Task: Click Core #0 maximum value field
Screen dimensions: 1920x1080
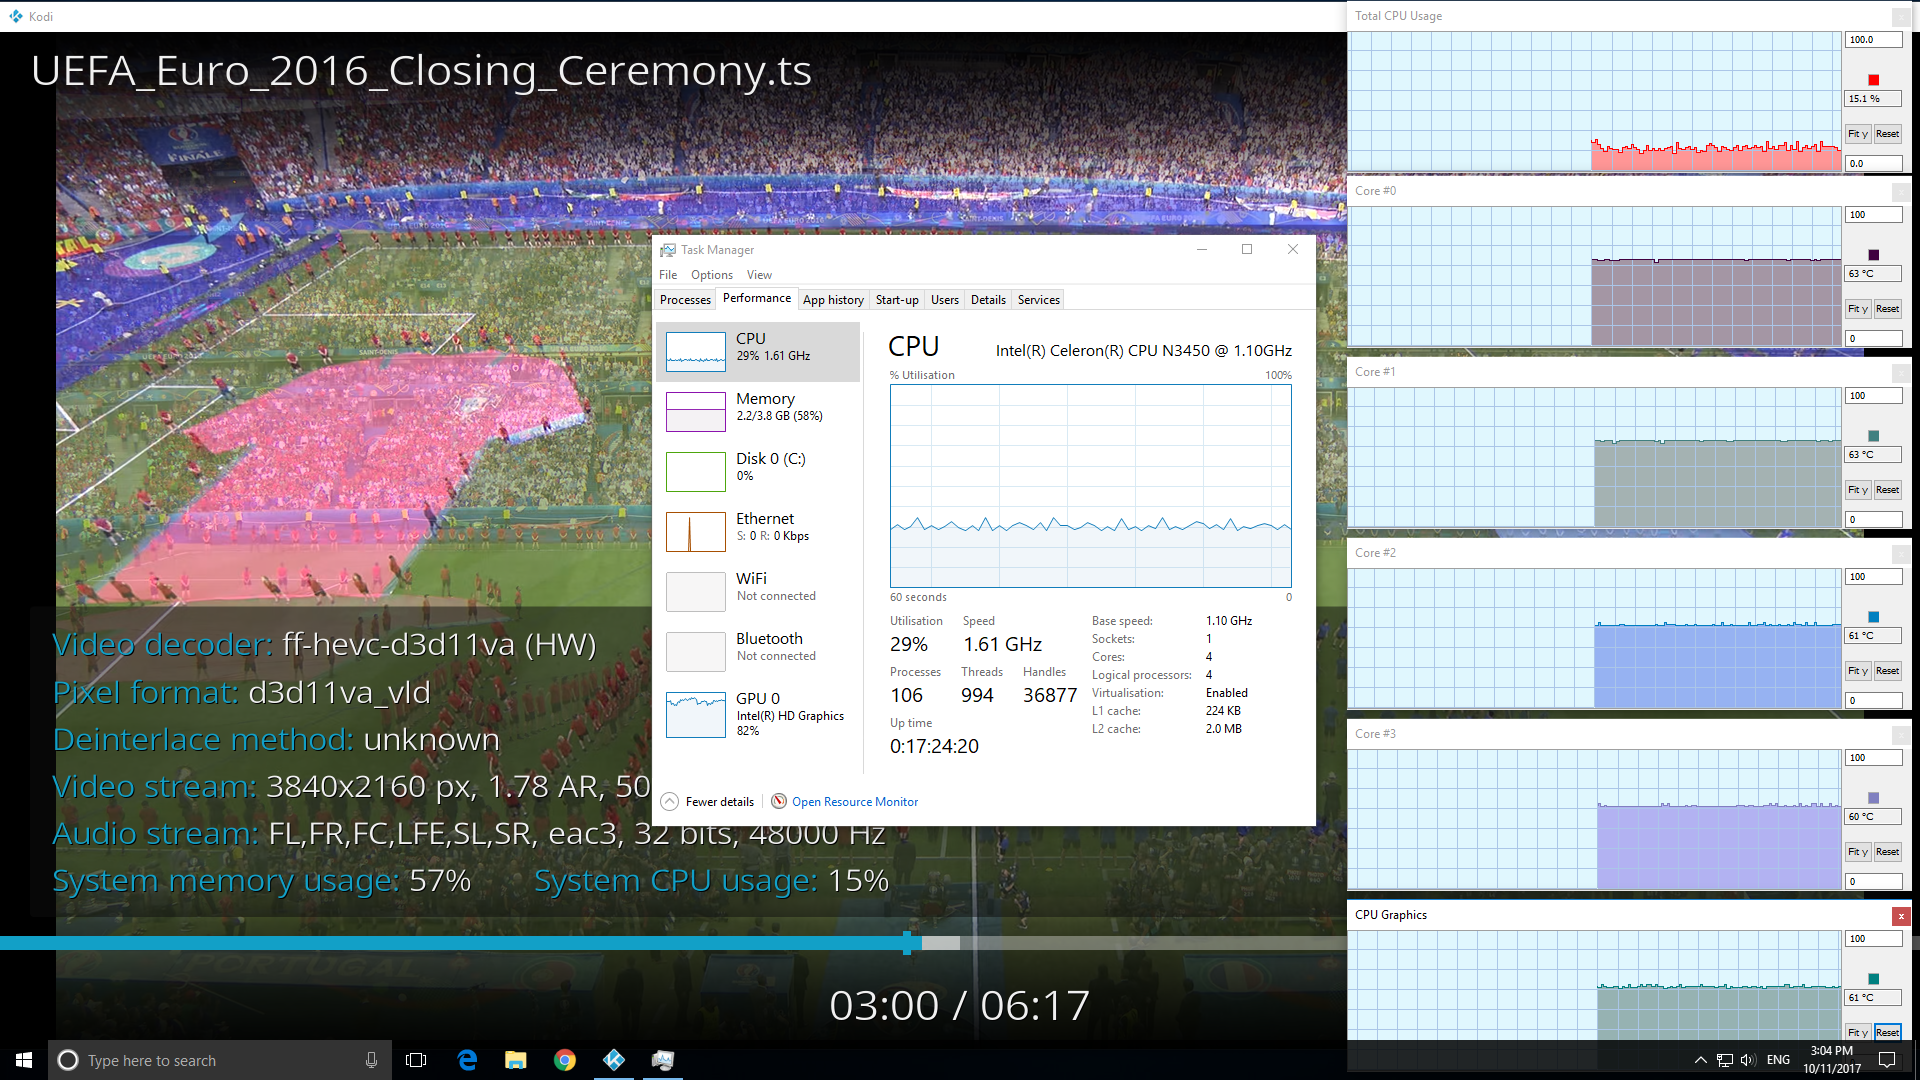Action: [x=1873, y=215]
